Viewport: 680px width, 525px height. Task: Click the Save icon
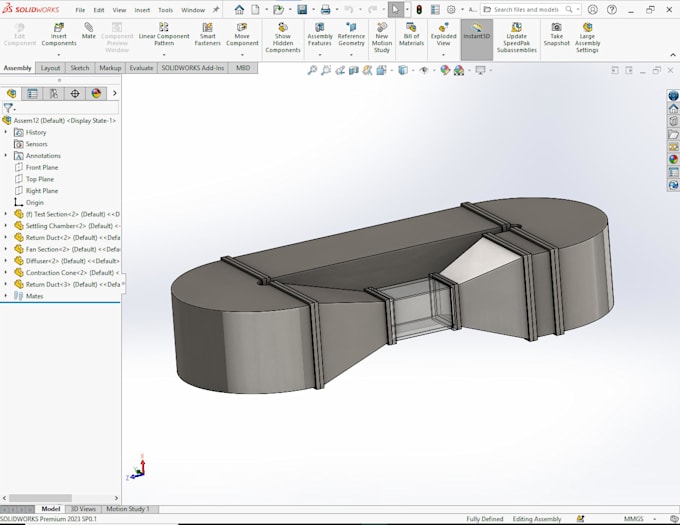302,10
